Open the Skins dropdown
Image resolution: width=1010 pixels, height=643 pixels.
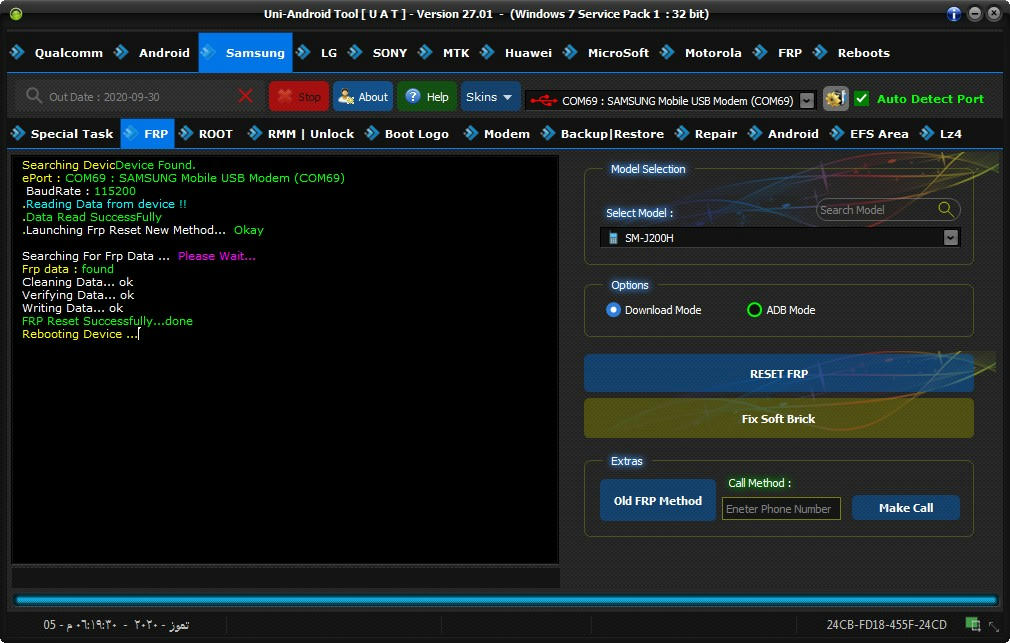490,97
